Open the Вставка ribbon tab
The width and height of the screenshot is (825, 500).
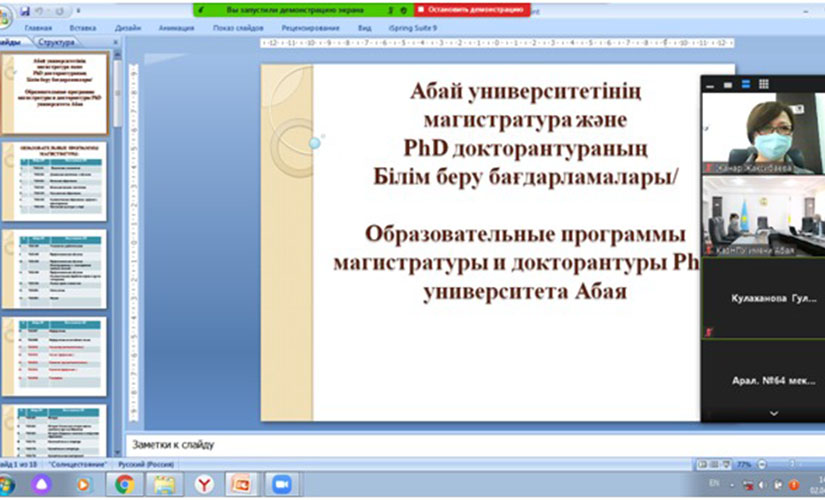click(x=83, y=28)
